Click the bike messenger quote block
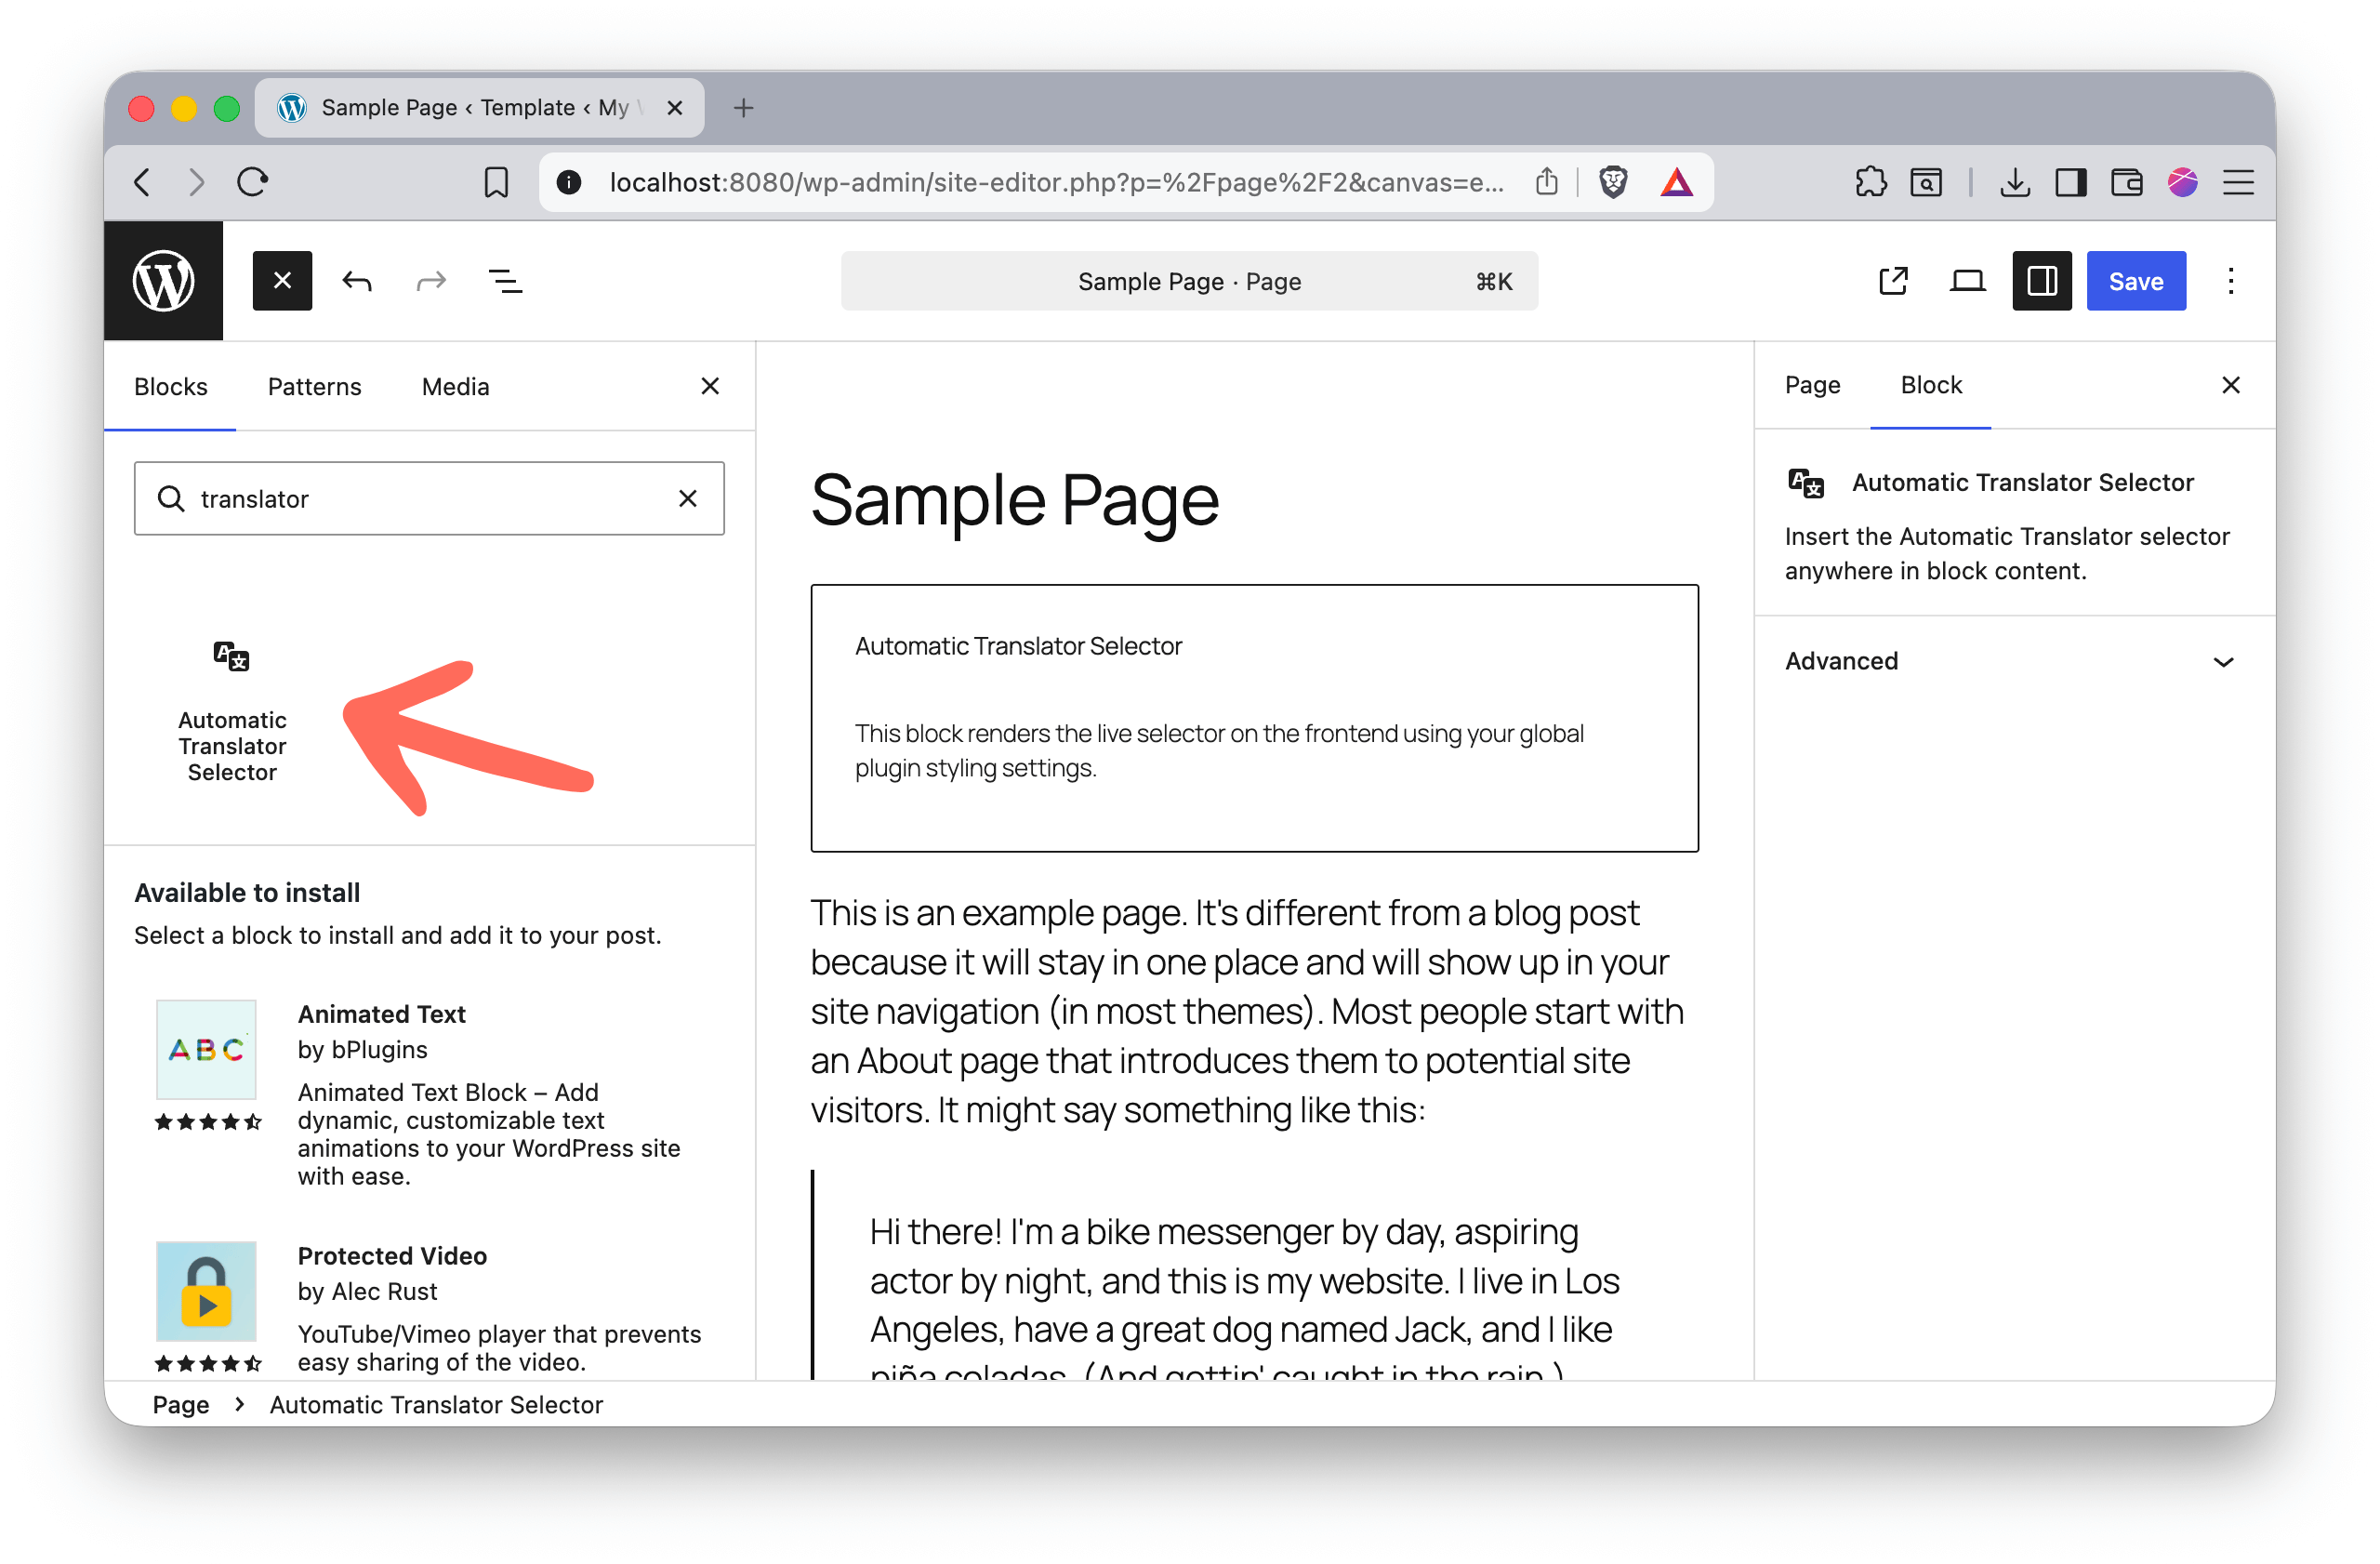Image resolution: width=2380 pixels, height=1564 pixels. coord(1254,1276)
